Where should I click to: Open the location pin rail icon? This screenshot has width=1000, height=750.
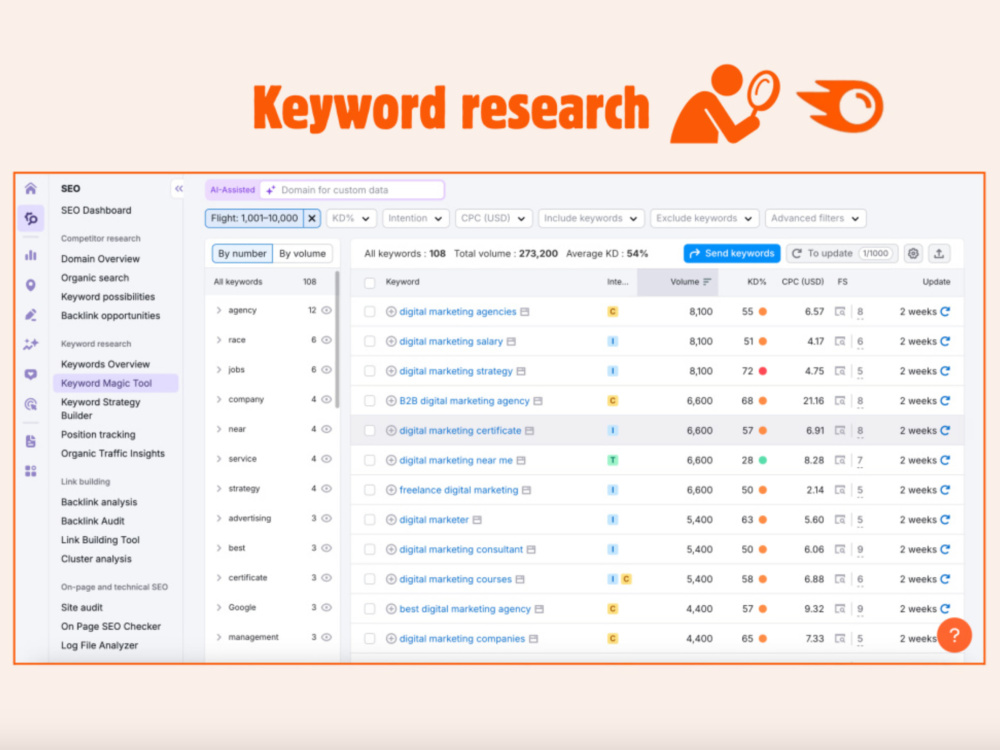coord(31,285)
